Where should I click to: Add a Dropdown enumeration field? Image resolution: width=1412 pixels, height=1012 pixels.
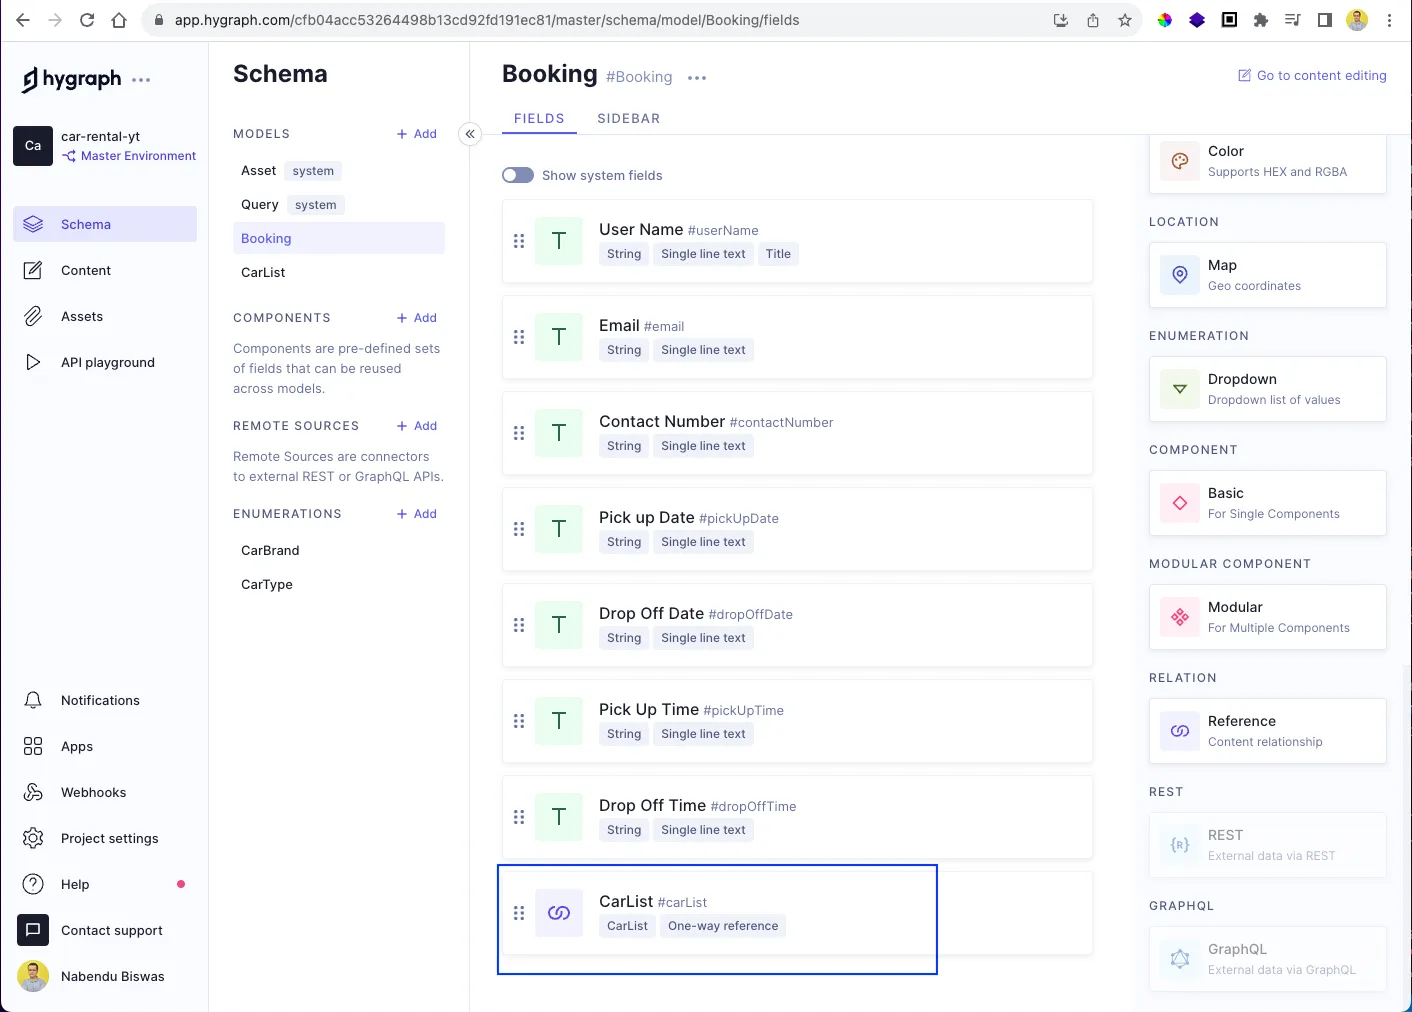pyautogui.click(x=1268, y=389)
